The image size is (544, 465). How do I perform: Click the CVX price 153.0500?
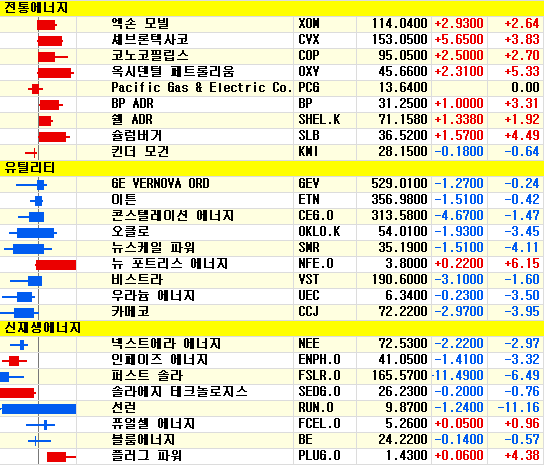click(x=399, y=40)
